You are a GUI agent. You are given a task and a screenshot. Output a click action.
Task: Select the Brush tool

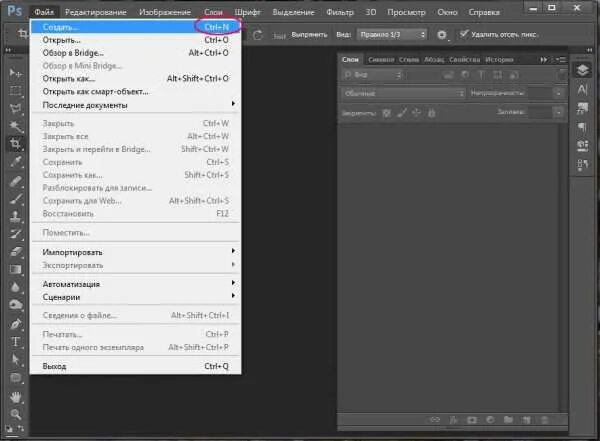(x=16, y=199)
